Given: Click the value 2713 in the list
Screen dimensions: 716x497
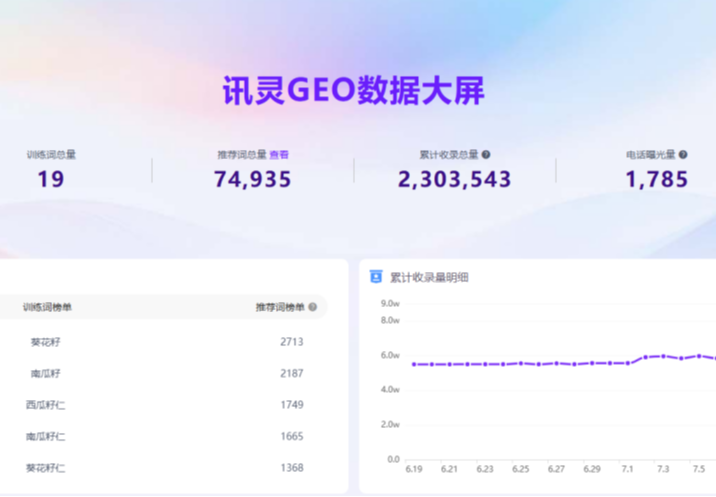Looking at the screenshot, I should 292,342.
